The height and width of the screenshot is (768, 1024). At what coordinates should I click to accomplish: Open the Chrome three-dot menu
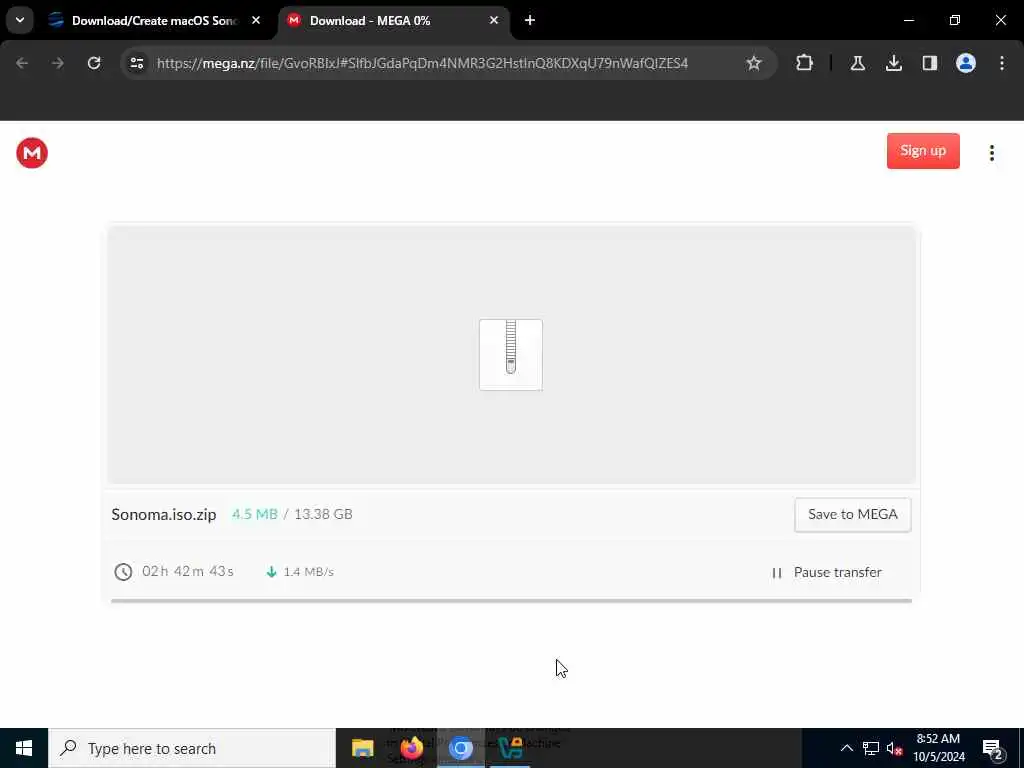coord(1002,63)
